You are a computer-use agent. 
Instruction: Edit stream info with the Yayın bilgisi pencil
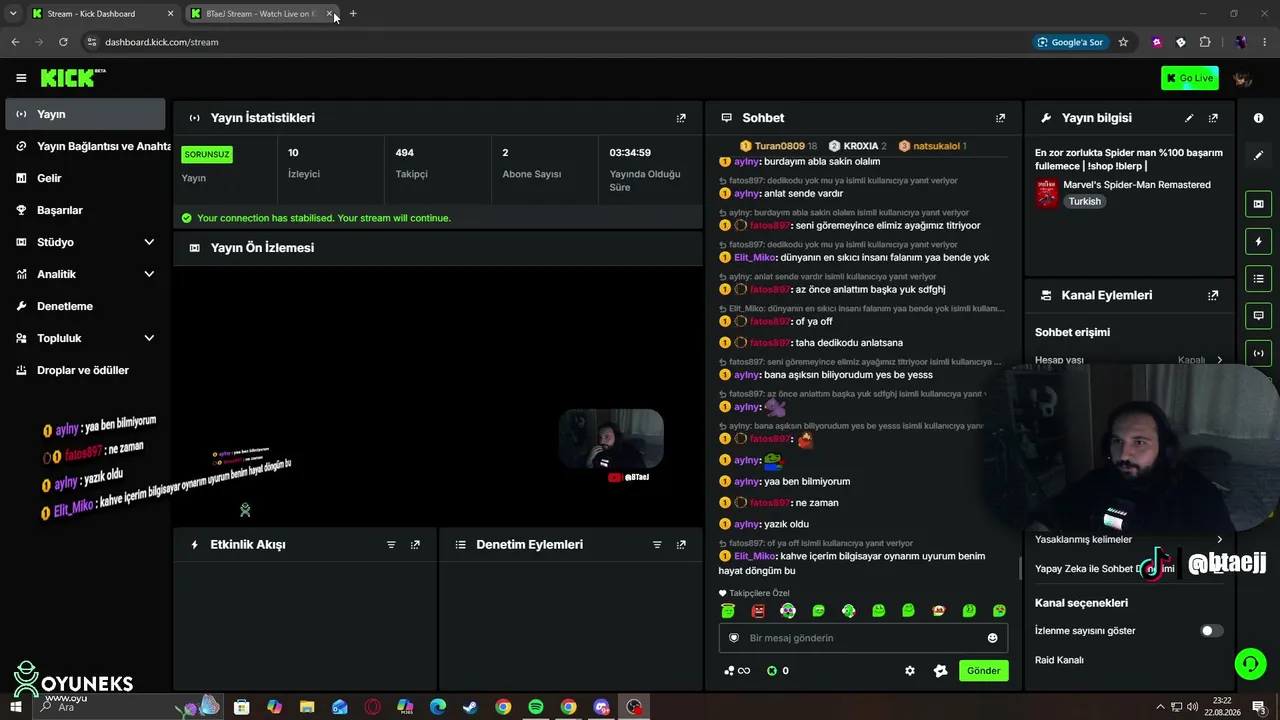pyautogui.click(x=1189, y=118)
